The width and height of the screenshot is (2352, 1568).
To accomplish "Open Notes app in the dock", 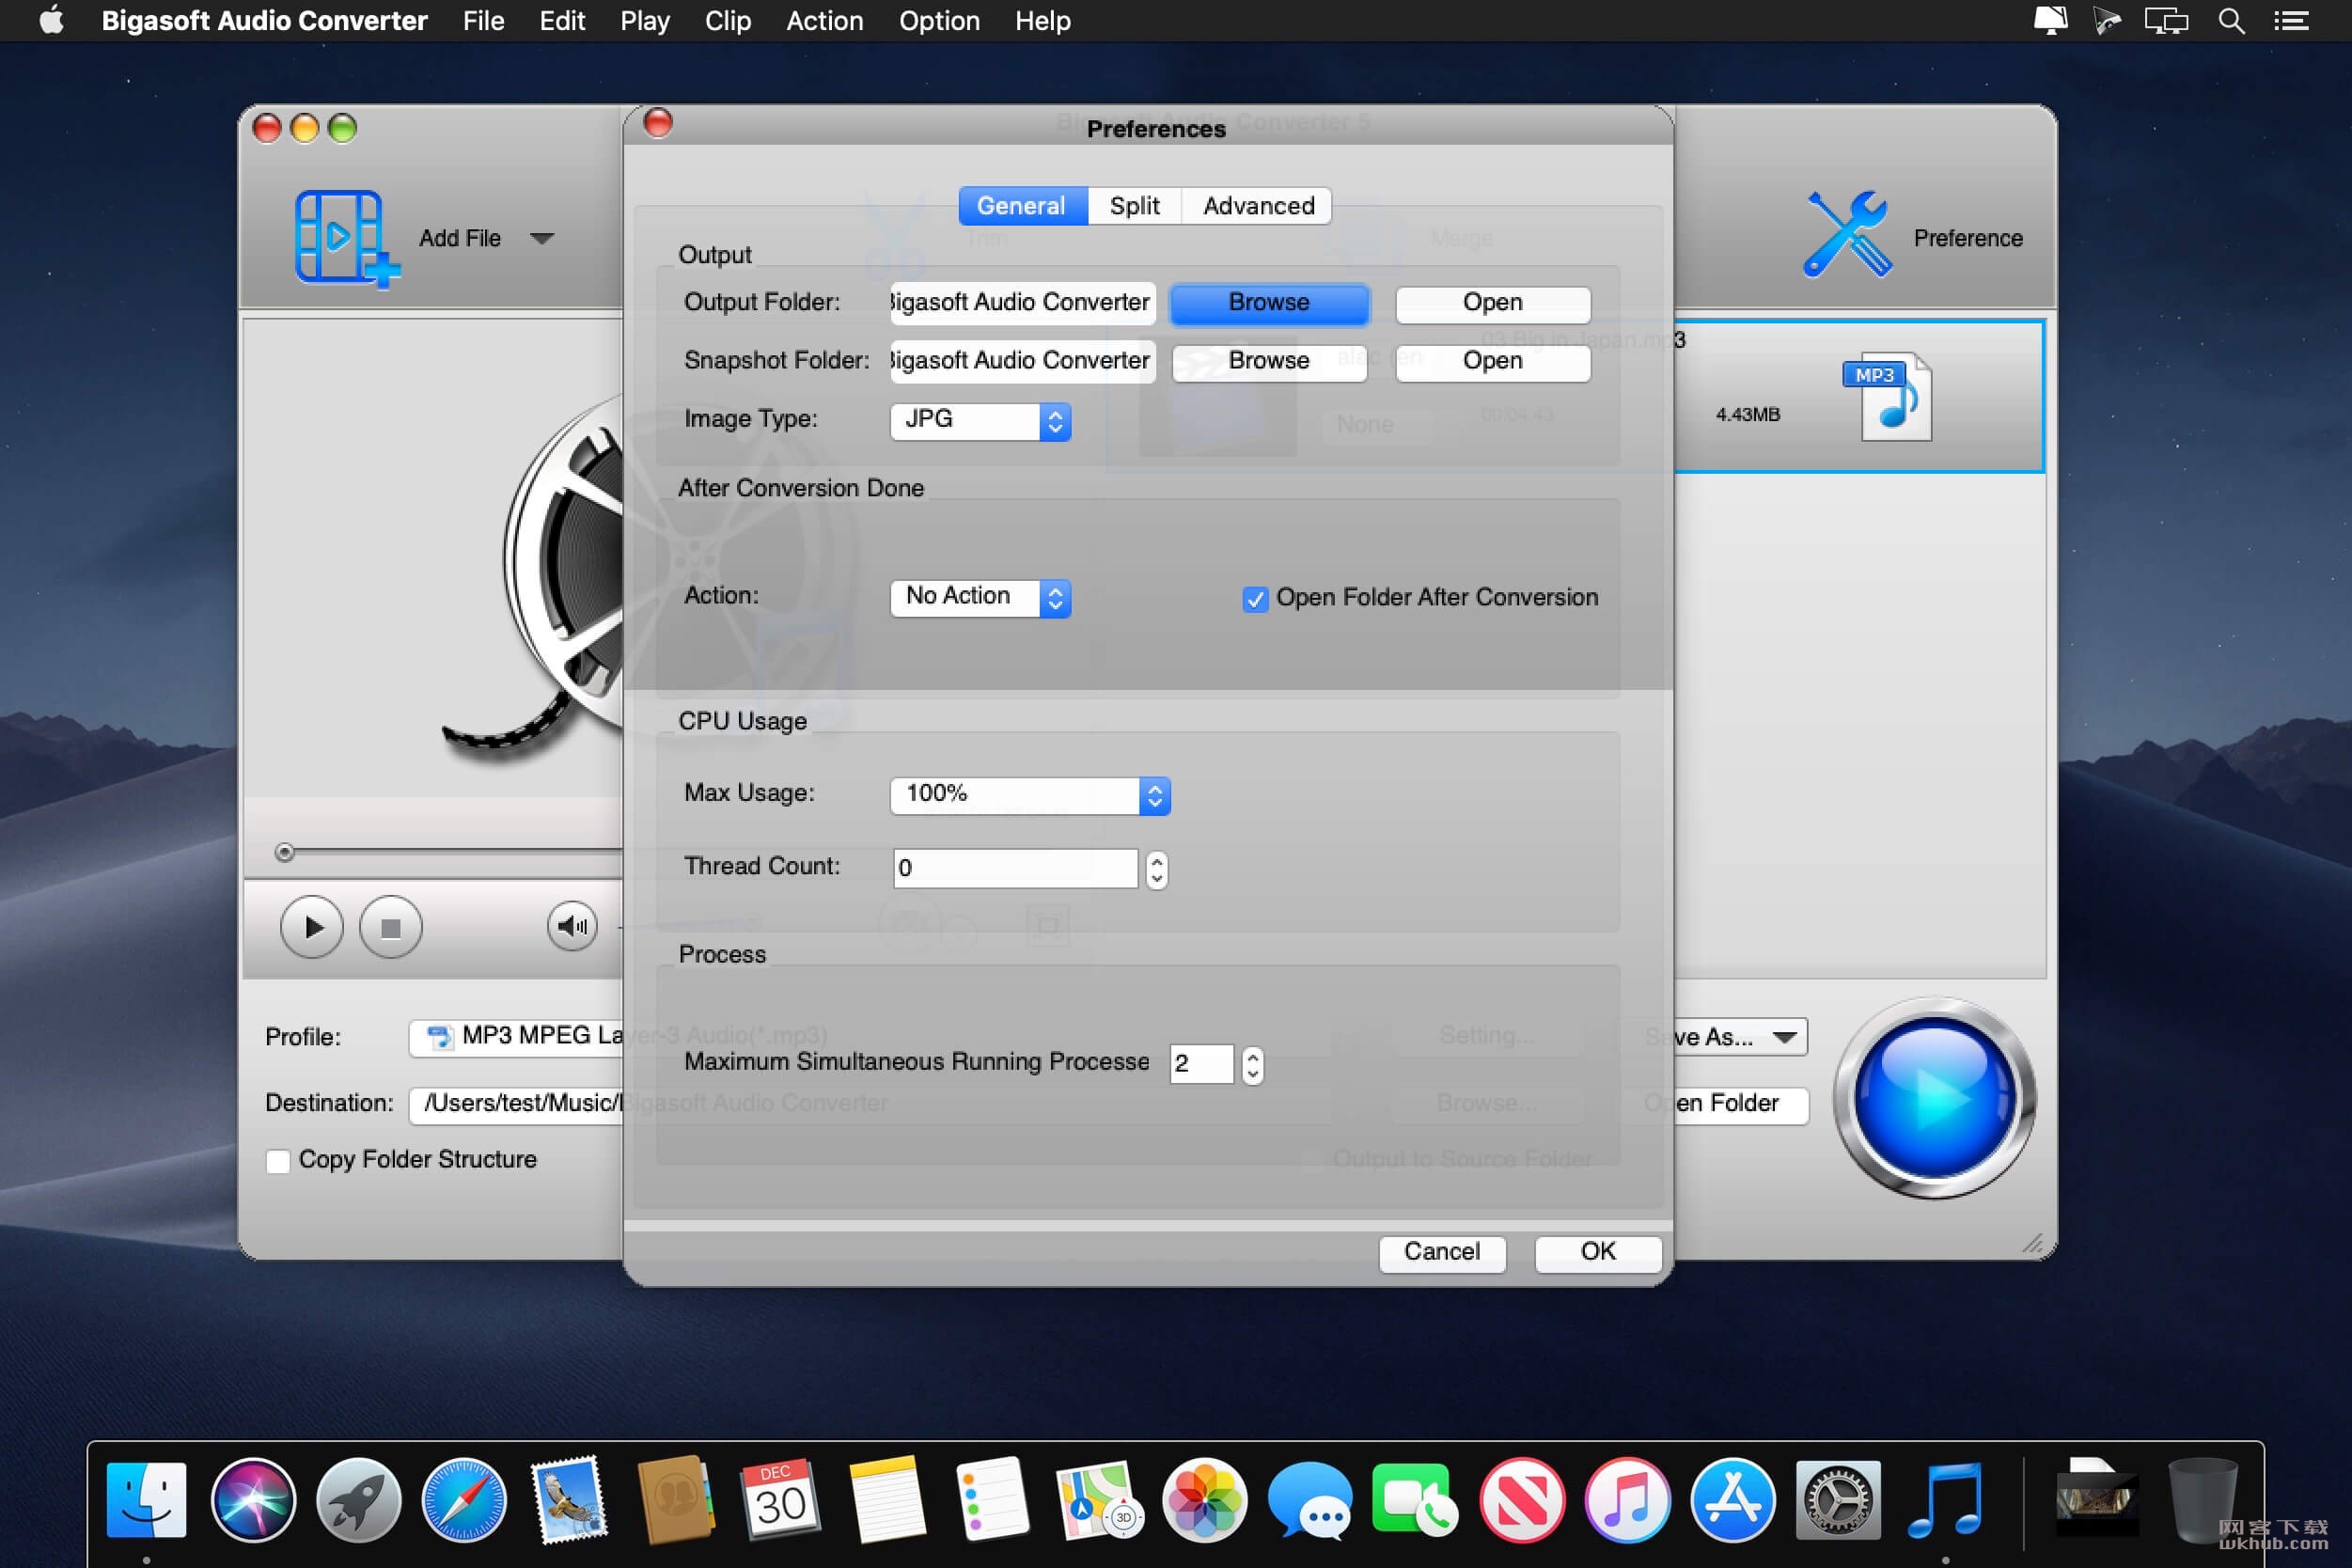I will pyautogui.click(x=887, y=1499).
